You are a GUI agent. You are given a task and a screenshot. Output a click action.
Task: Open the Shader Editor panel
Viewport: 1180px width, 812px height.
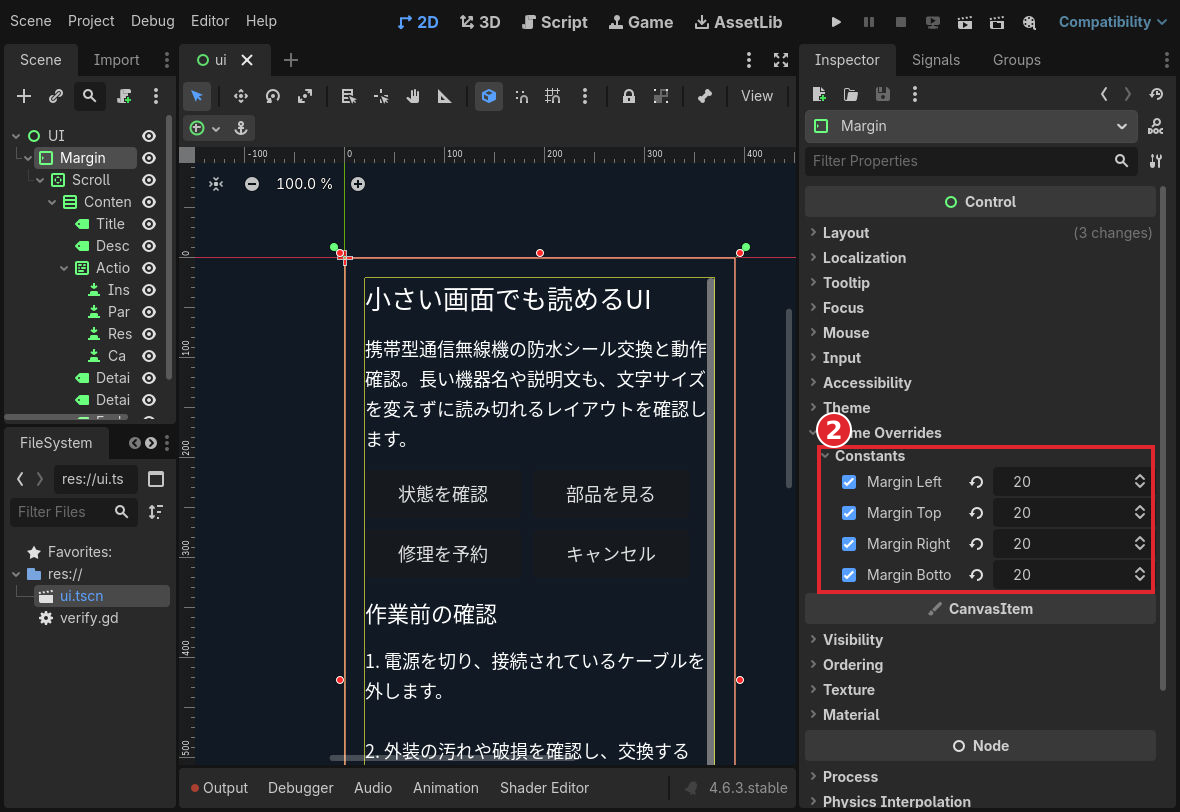(544, 788)
